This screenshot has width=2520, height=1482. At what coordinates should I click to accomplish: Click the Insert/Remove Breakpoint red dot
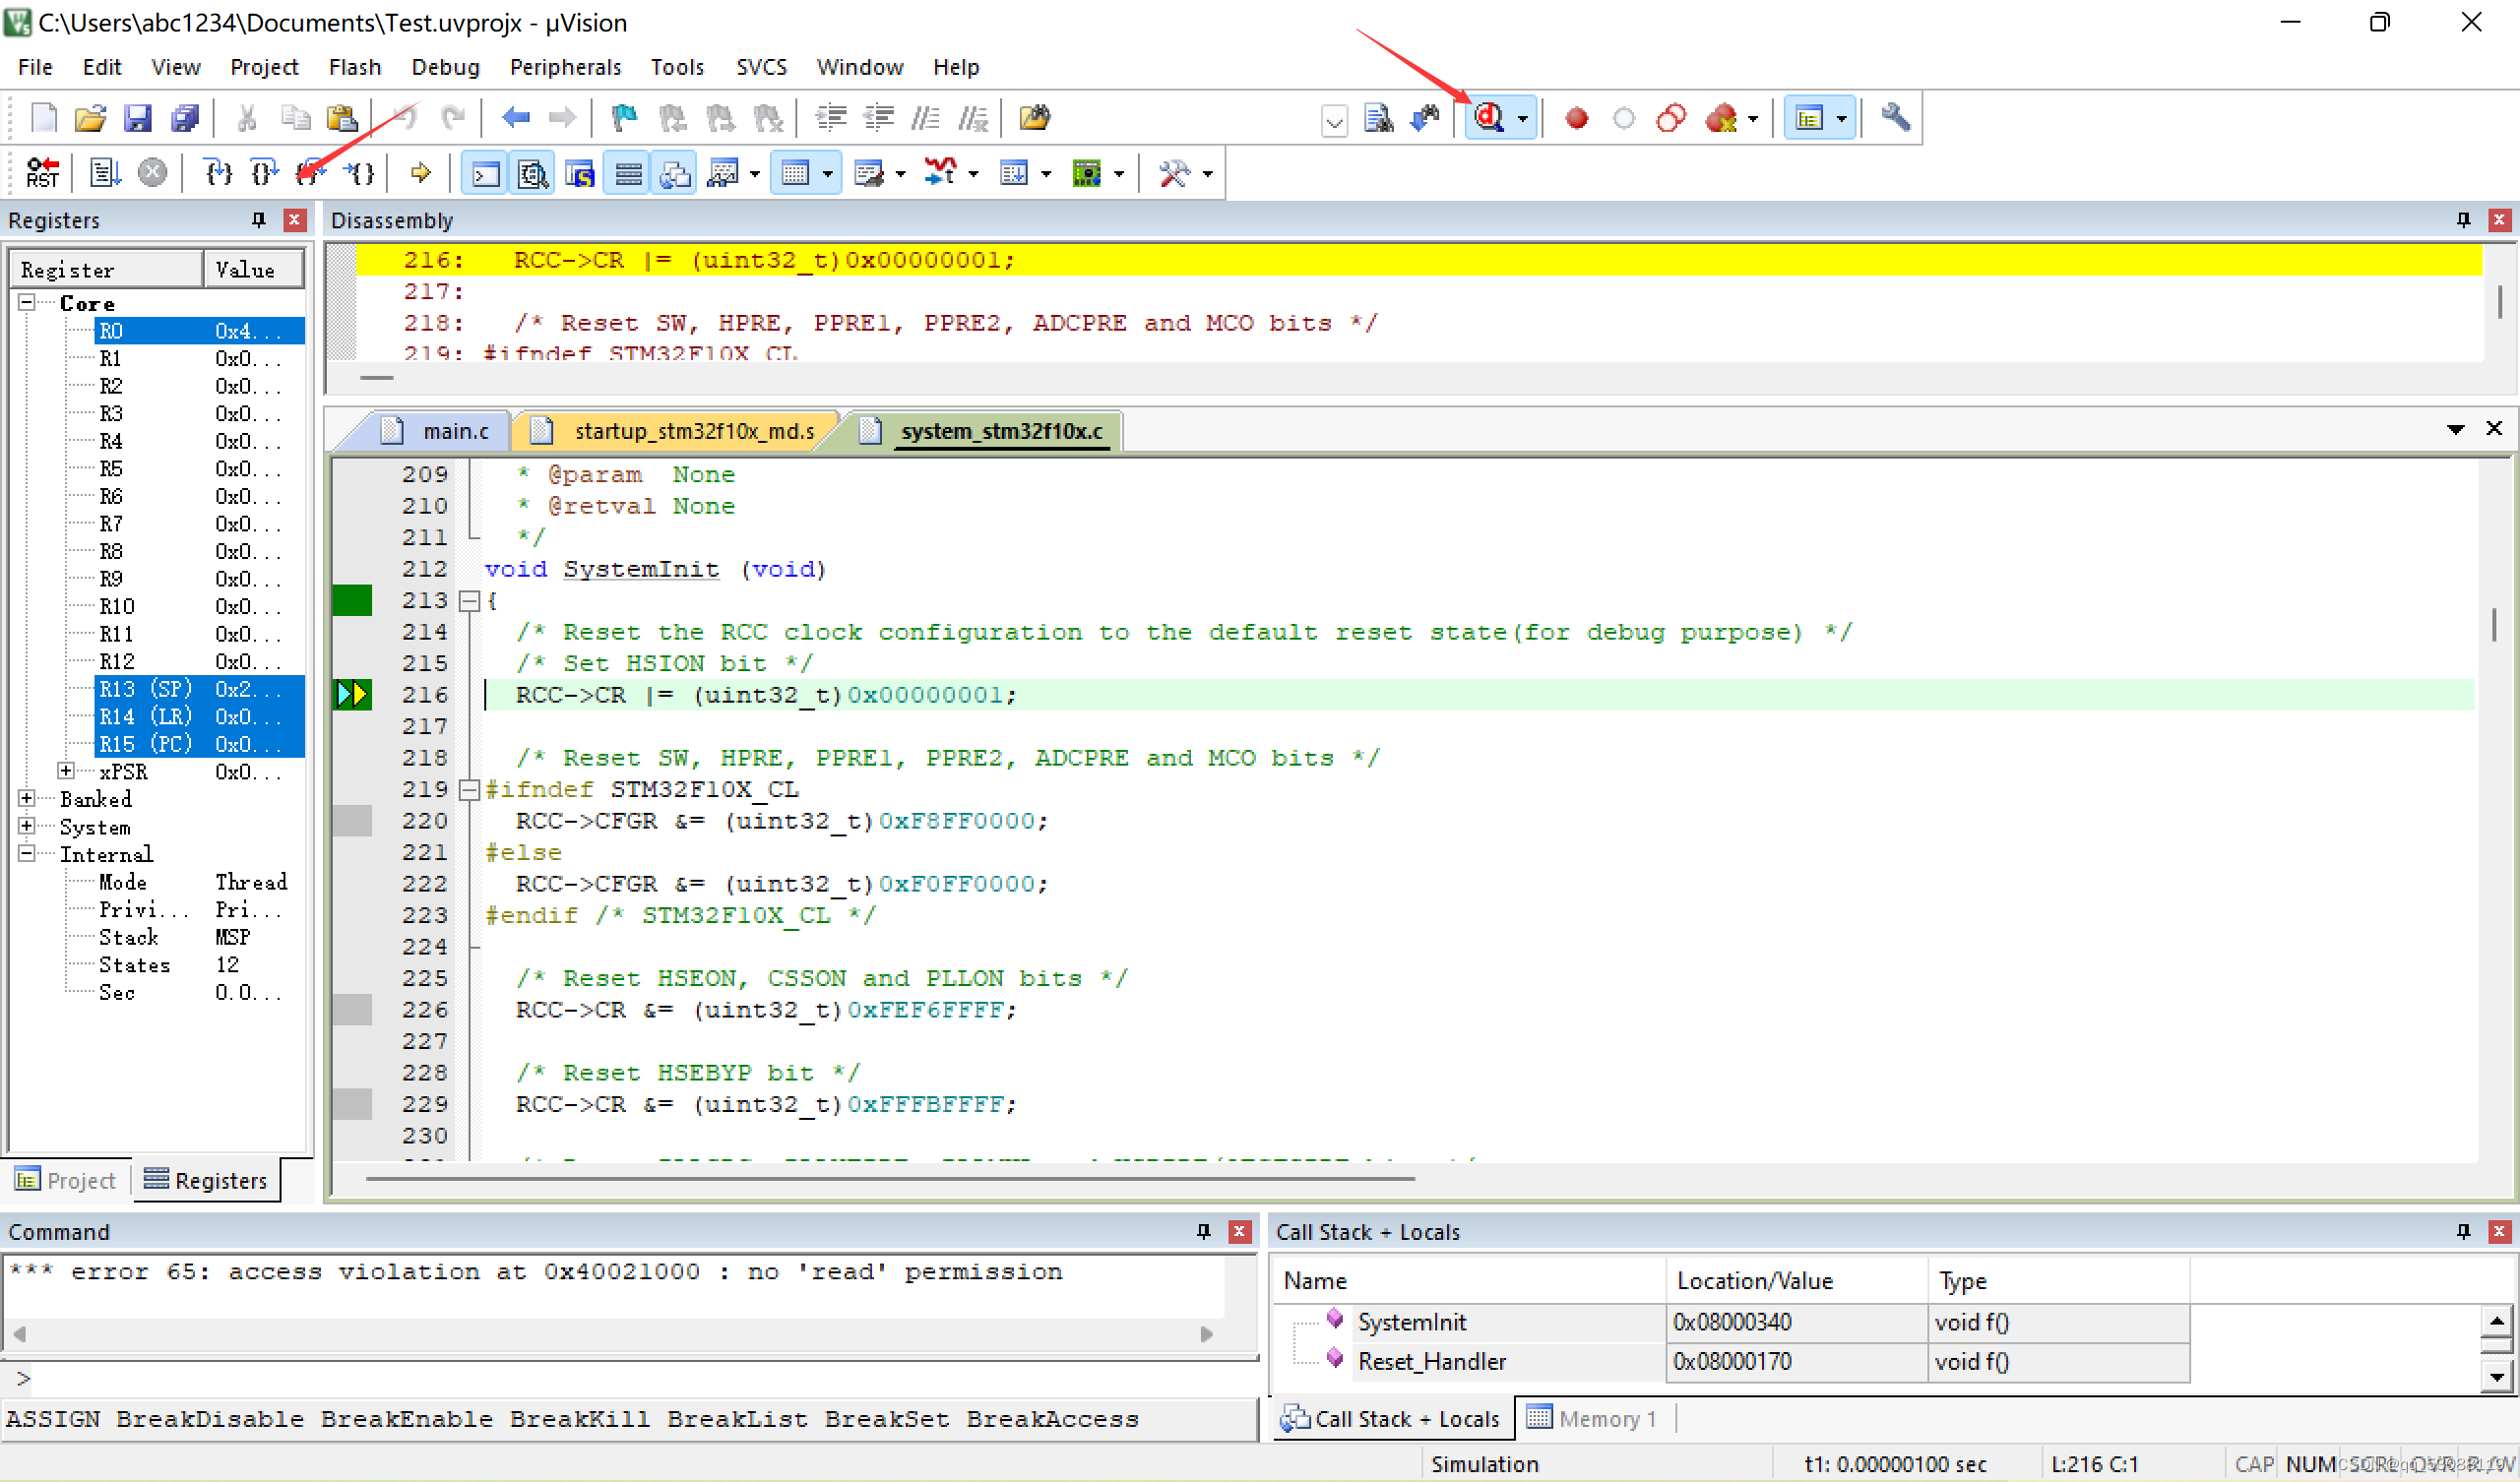(x=1577, y=118)
